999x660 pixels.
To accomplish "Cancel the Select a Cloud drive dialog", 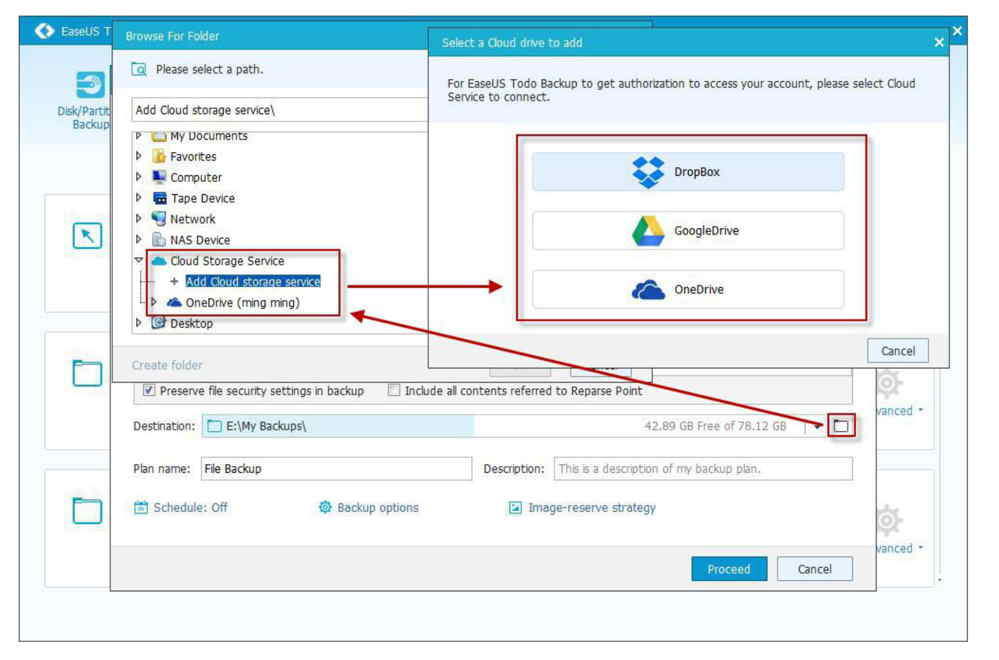I will 898,351.
